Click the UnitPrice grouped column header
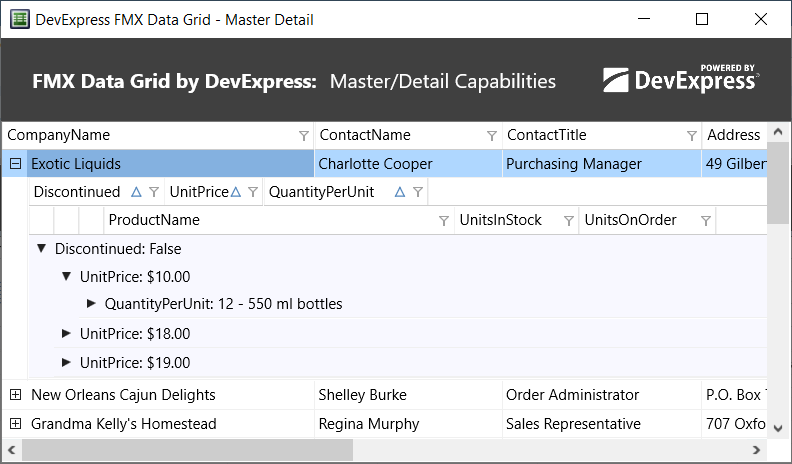Image resolution: width=792 pixels, height=464 pixels. click(x=214, y=192)
